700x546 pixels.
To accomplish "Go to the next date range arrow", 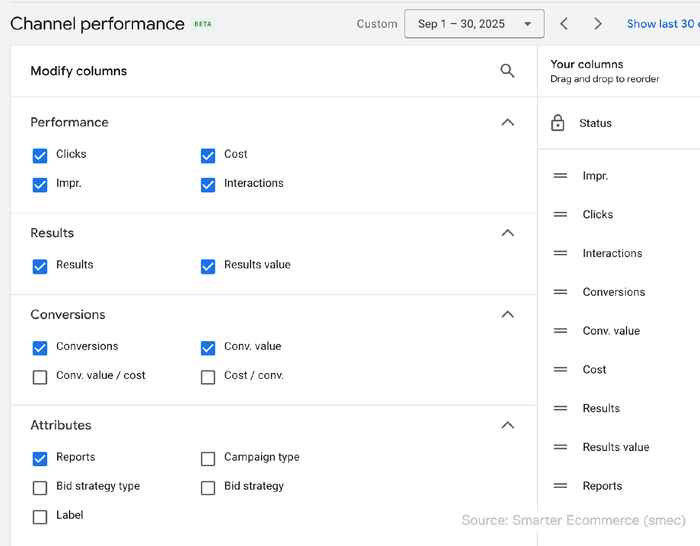I will [x=598, y=24].
